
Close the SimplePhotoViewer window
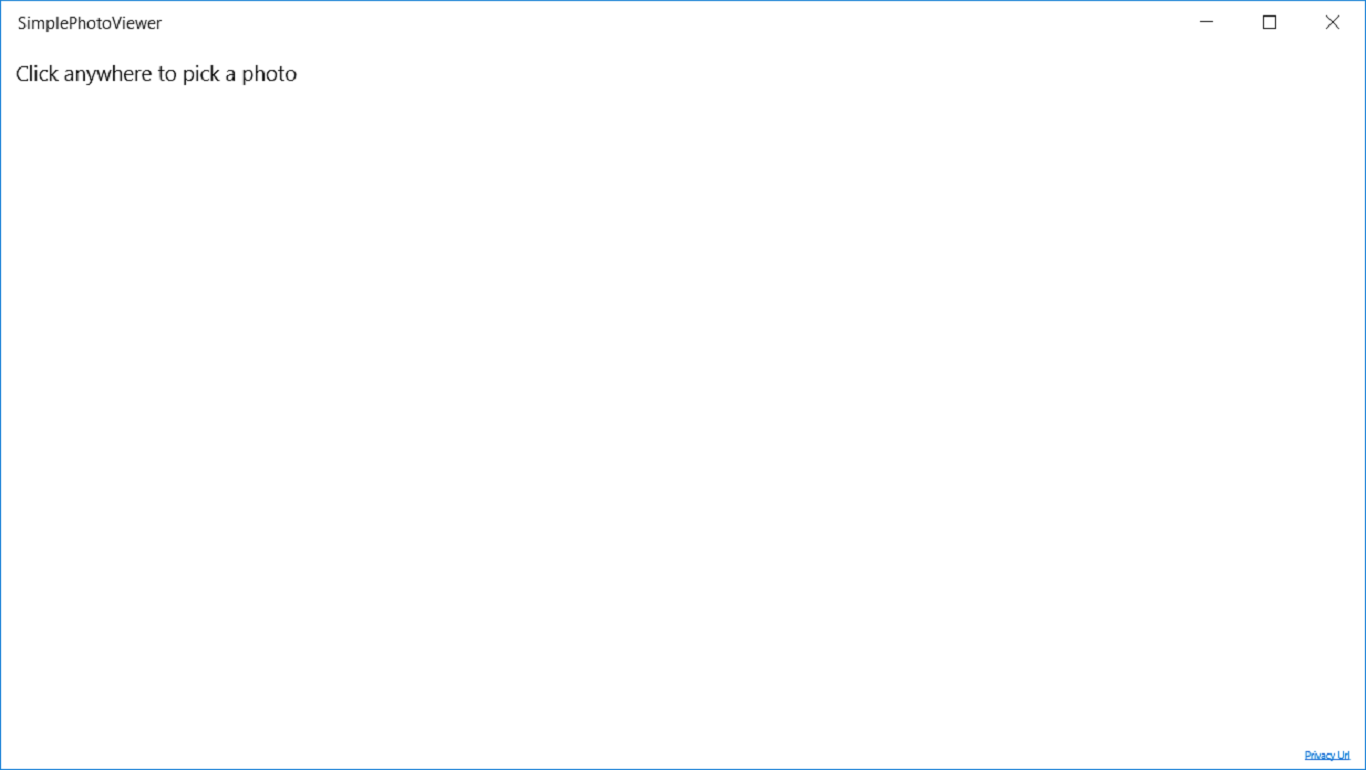(1332, 22)
